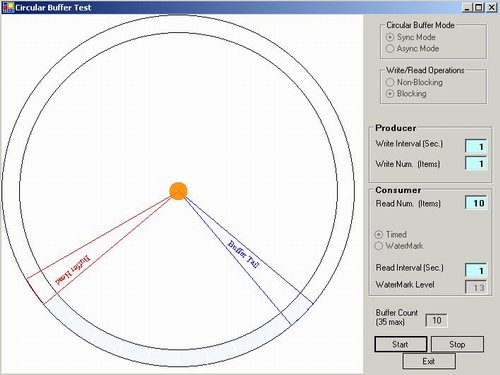This screenshot has height=375, width=500.
Task: Start the buffer test
Action: pyautogui.click(x=400, y=344)
